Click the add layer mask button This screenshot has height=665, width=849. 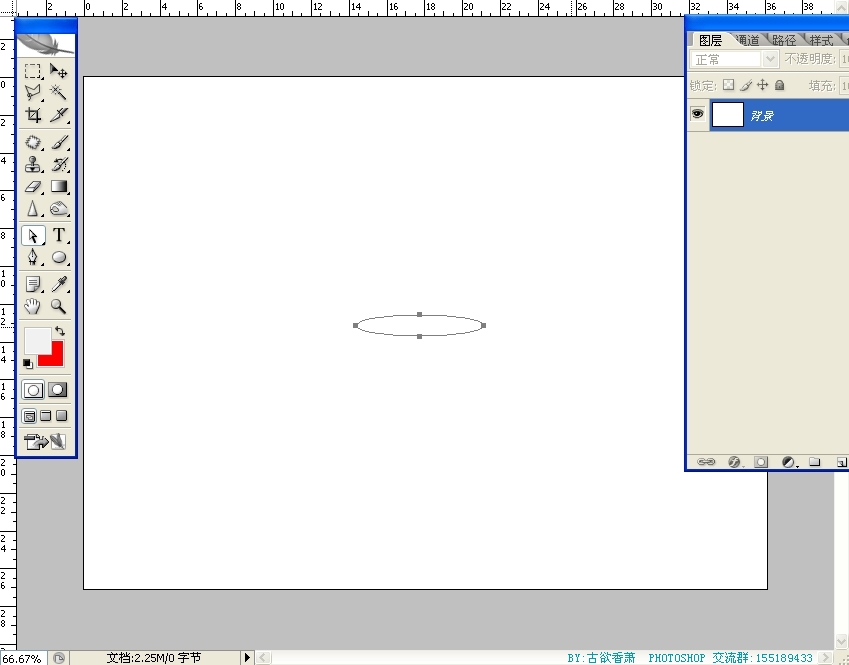click(x=761, y=462)
